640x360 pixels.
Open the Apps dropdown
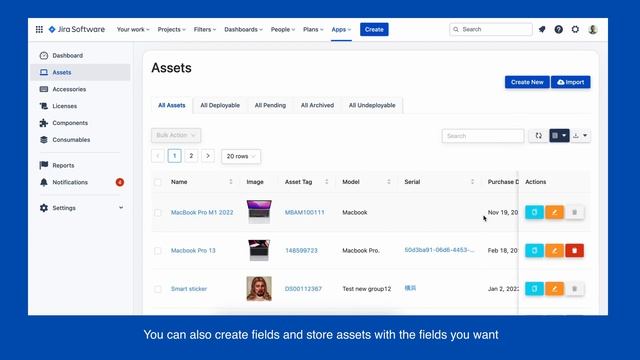pos(341,29)
